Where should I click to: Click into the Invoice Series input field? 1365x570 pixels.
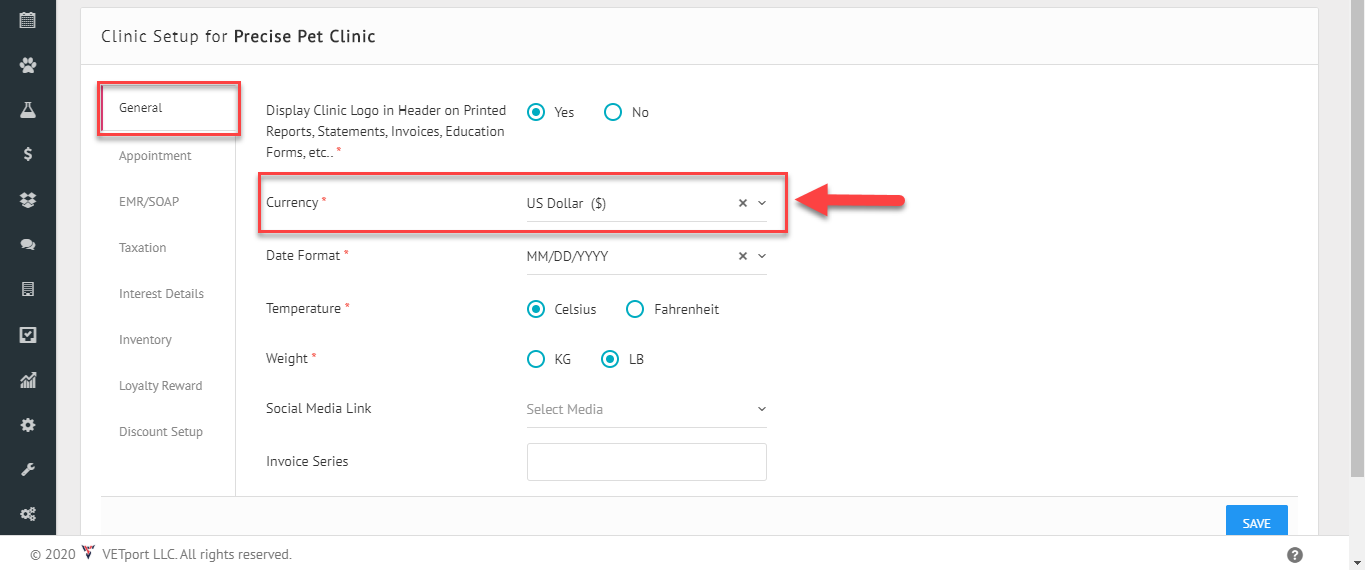tap(646, 462)
